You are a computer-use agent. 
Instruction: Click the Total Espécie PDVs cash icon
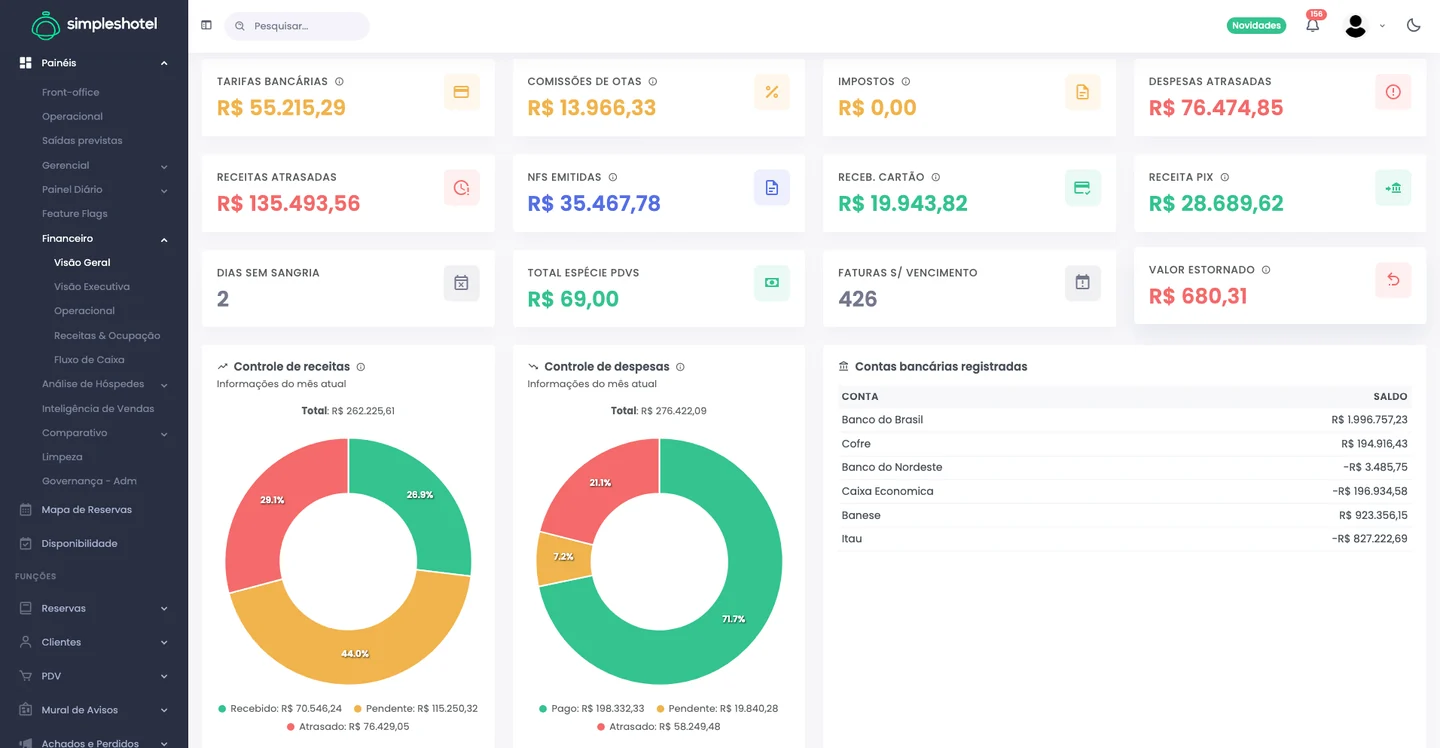[771, 283]
